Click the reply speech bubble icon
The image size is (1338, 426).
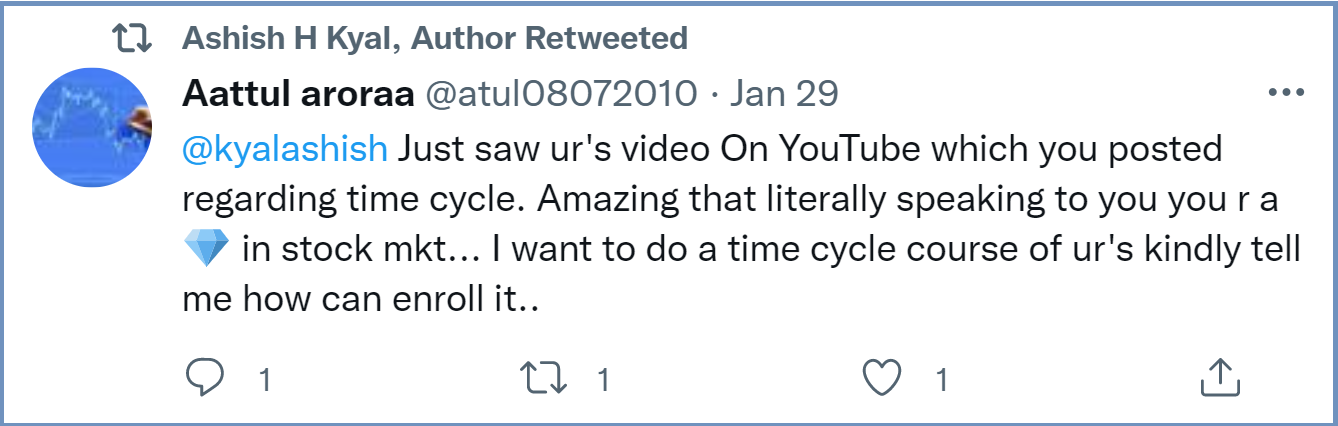pyautogui.click(x=206, y=378)
